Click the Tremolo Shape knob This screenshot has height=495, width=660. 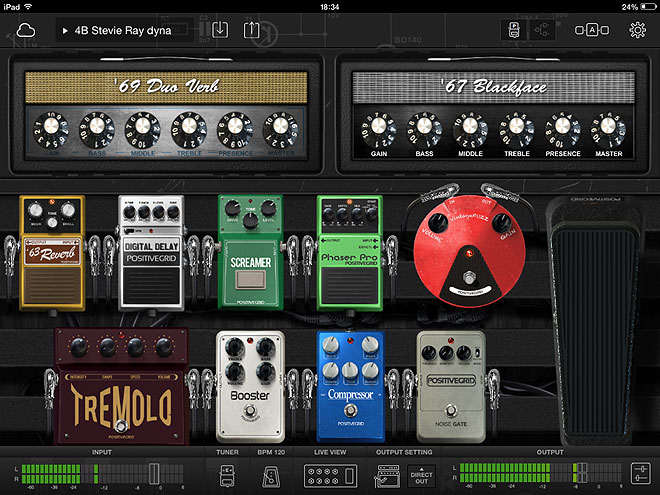click(x=107, y=348)
